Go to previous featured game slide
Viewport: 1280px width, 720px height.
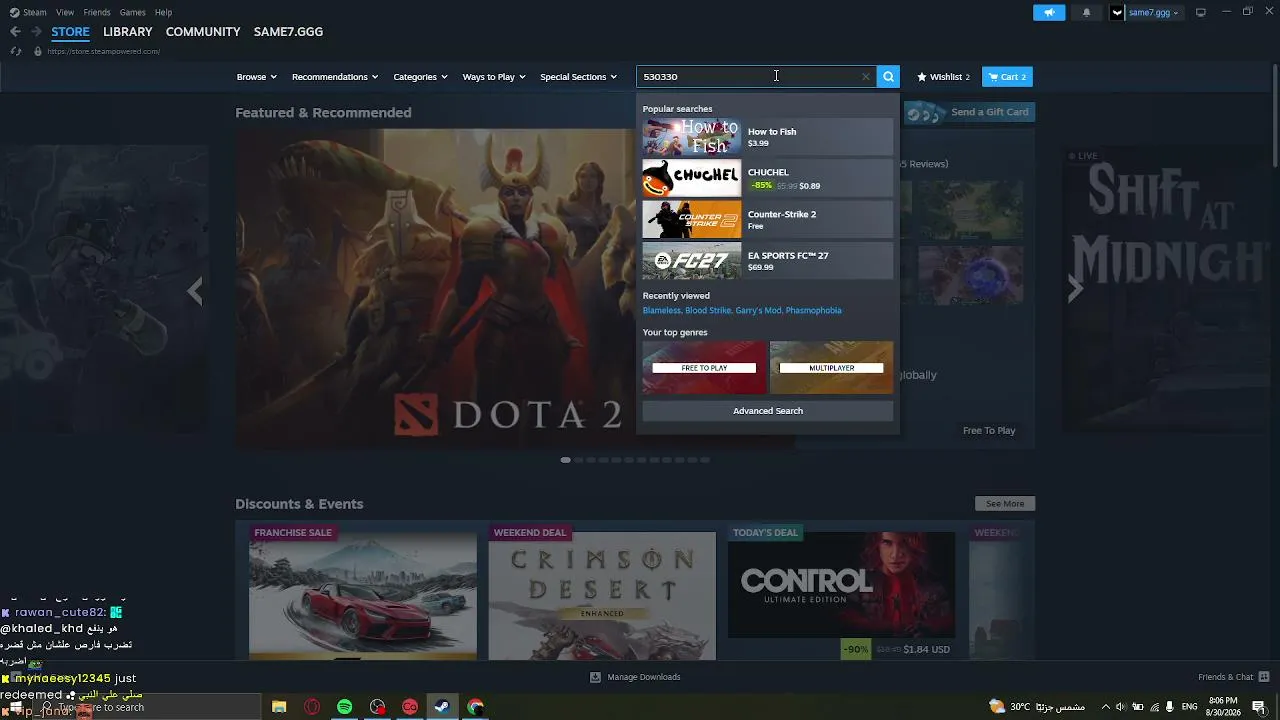(195, 290)
